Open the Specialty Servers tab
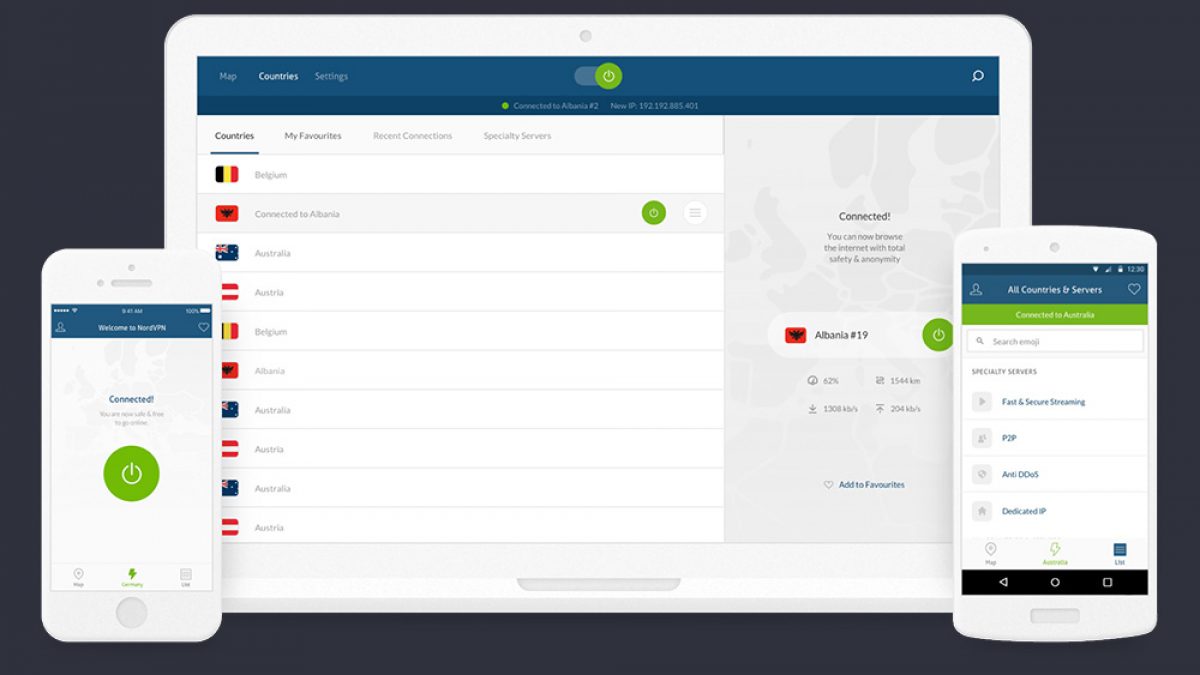The height and width of the screenshot is (675, 1200). tap(517, 136)
